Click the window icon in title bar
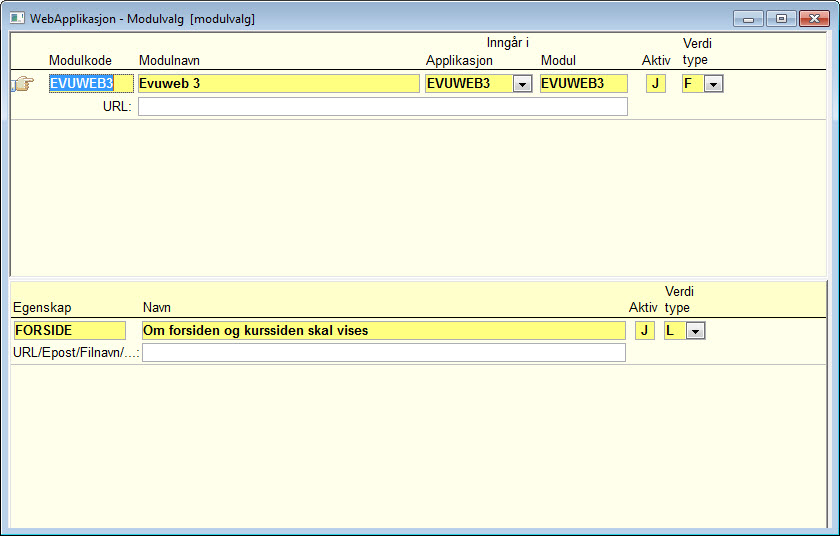This screenshot has height=536, width=840. (17, 18)
